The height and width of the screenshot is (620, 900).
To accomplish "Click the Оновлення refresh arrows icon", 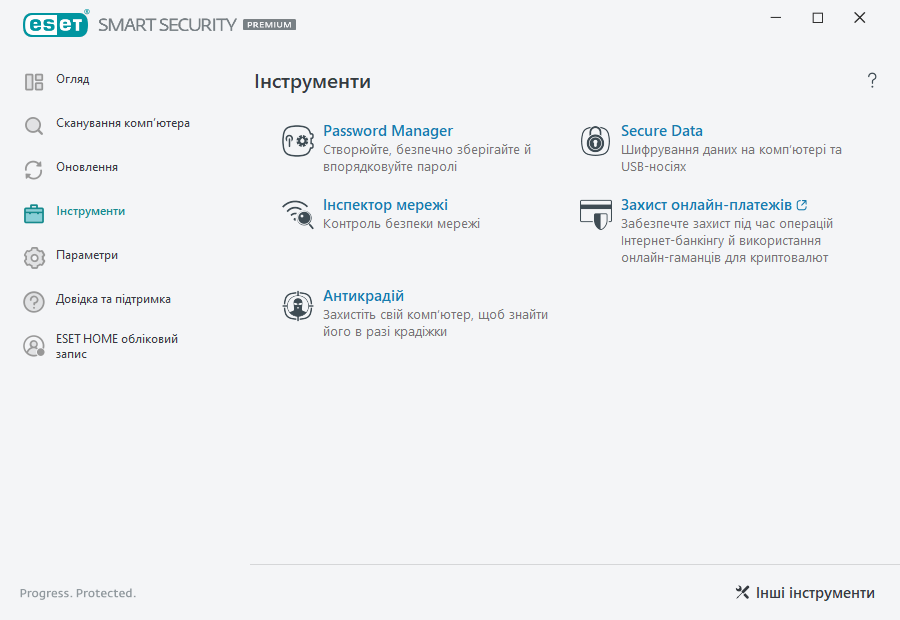I will tap(33, 167).
